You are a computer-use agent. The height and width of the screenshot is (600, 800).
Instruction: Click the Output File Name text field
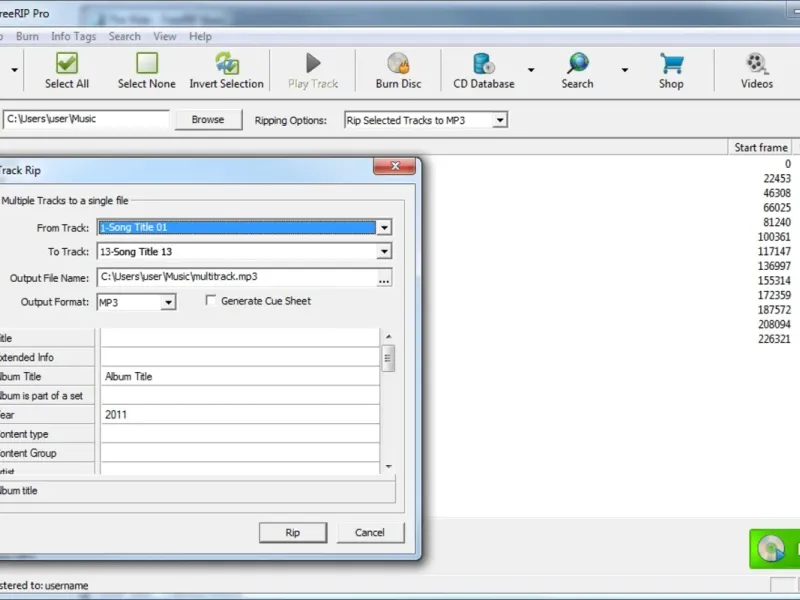tap(237, 277)
